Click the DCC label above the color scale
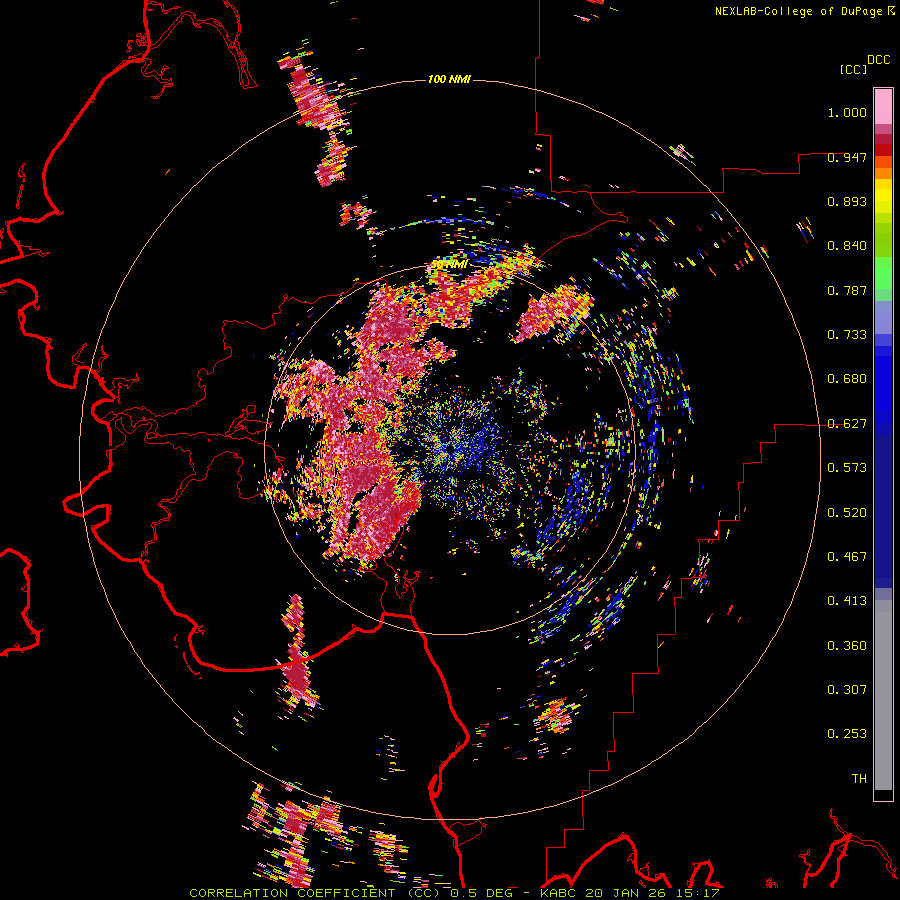900x900 pixels. point(879,60)
